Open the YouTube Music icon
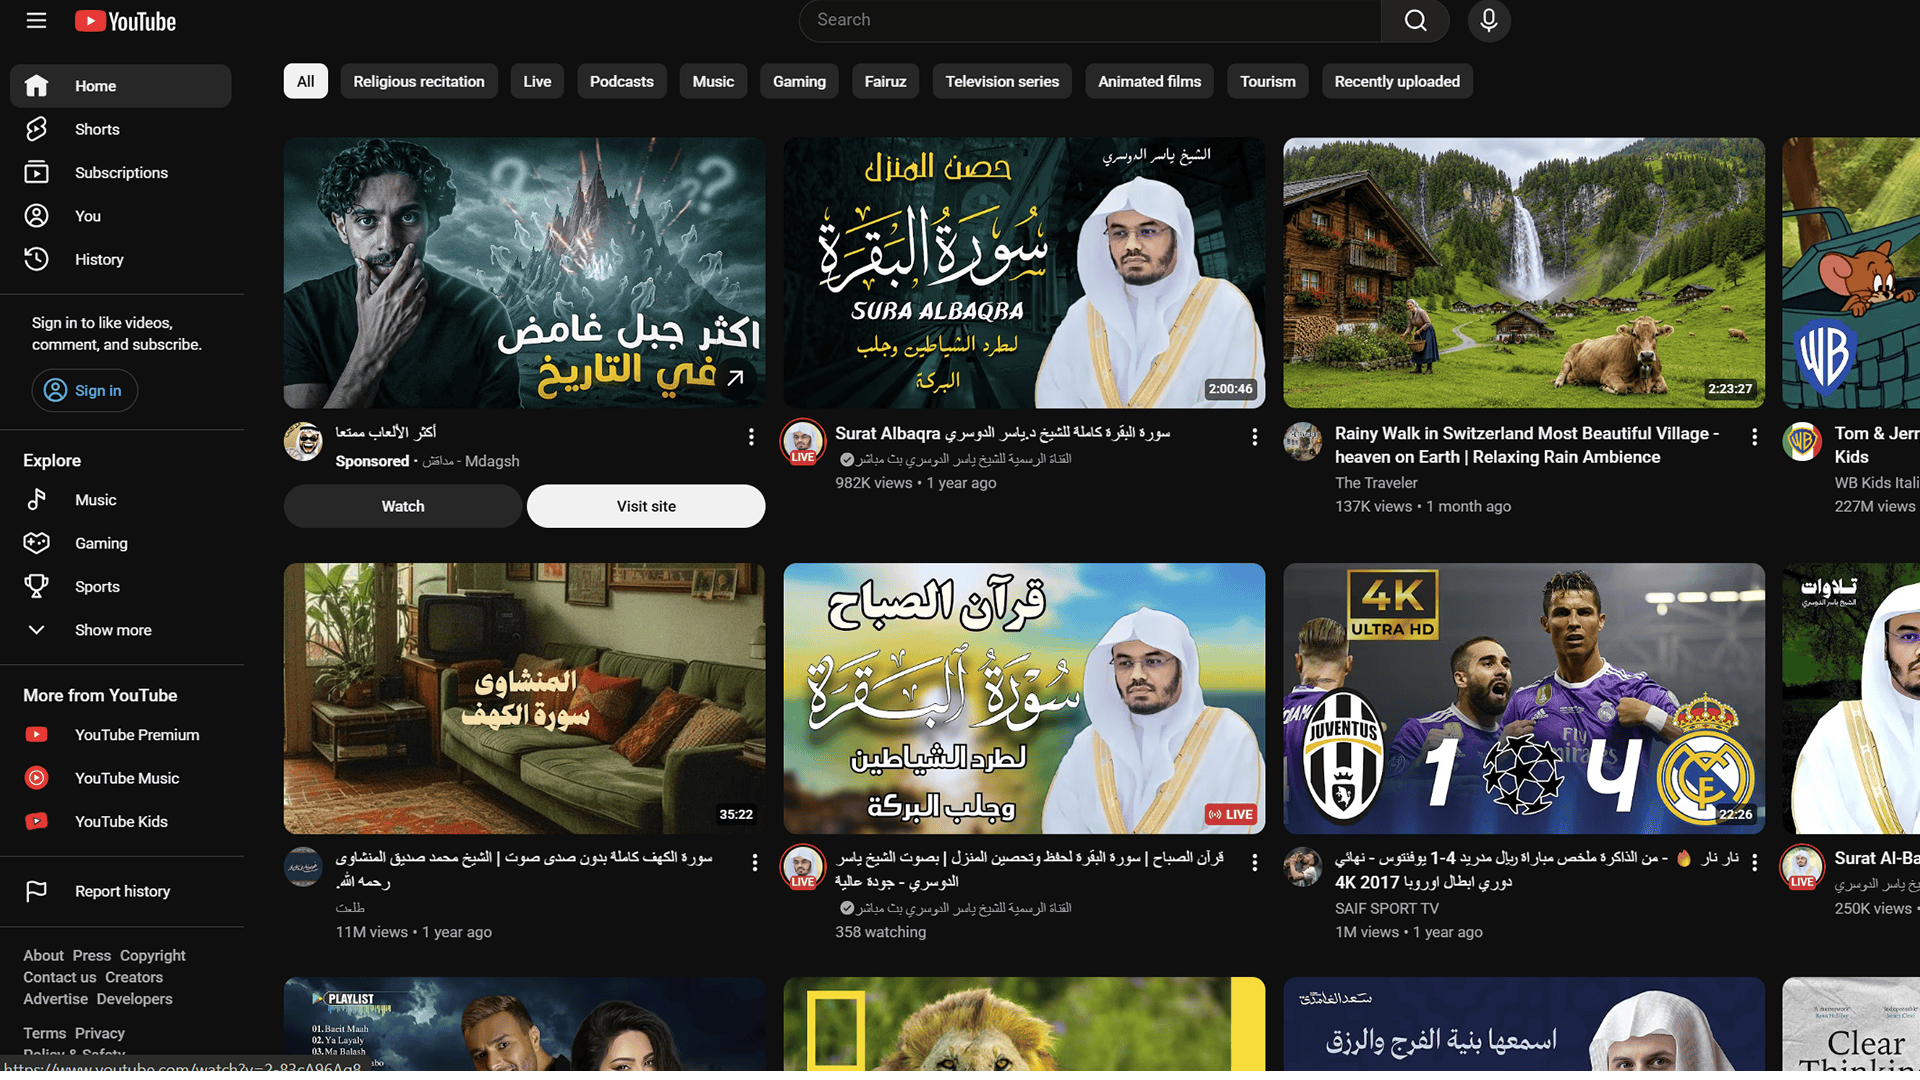The image size is (1920, 1080). (x=36, y=778)
